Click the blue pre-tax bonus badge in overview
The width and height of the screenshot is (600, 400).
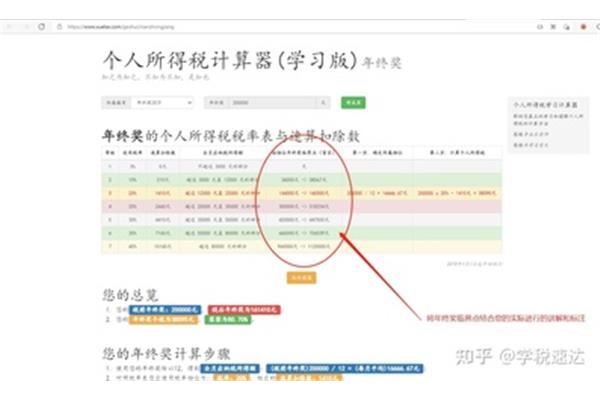pos(165,309)
